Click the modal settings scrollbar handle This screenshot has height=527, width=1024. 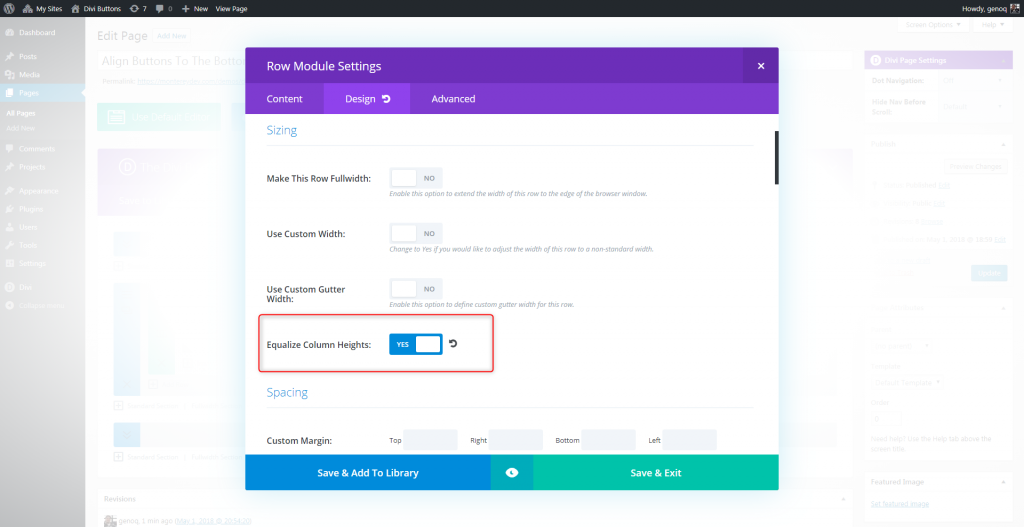point(776,157)
